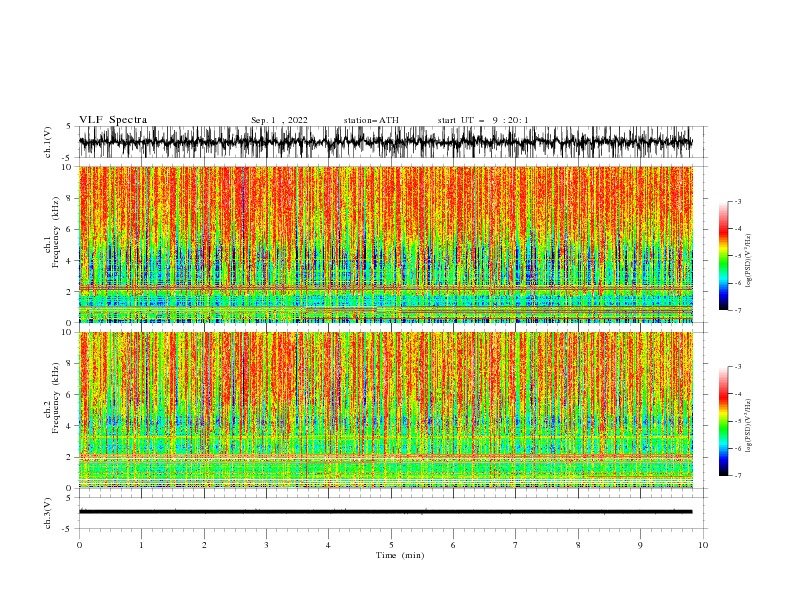The image size is (792, 612).
Task: Click the time axis tick label "5"
Action: pos(391,545)
